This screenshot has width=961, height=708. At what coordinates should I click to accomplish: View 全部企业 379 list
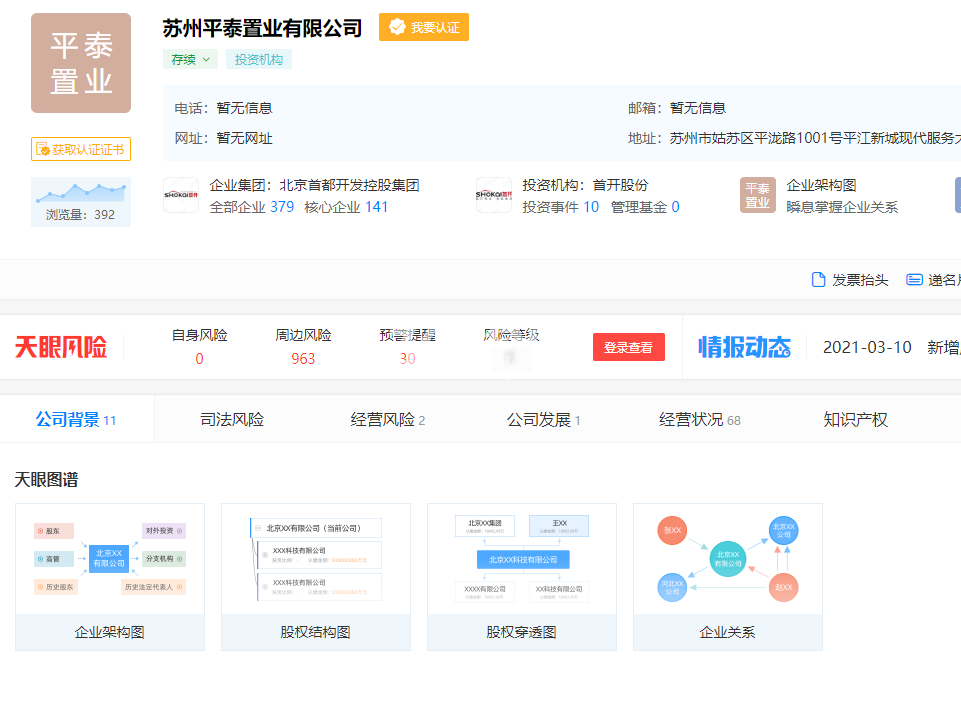coord(251,207)
